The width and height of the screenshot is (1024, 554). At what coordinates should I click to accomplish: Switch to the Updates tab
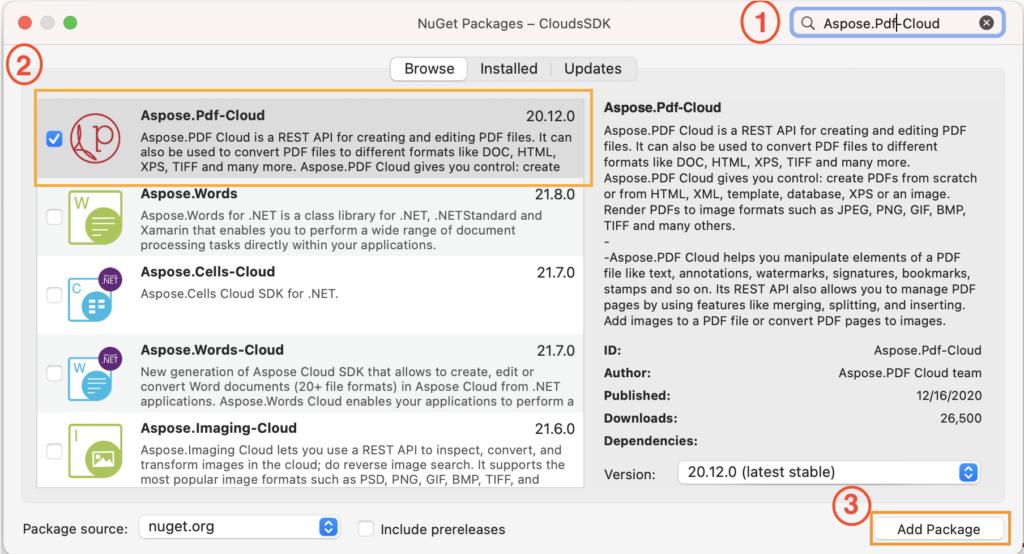(x=592, y=69)
